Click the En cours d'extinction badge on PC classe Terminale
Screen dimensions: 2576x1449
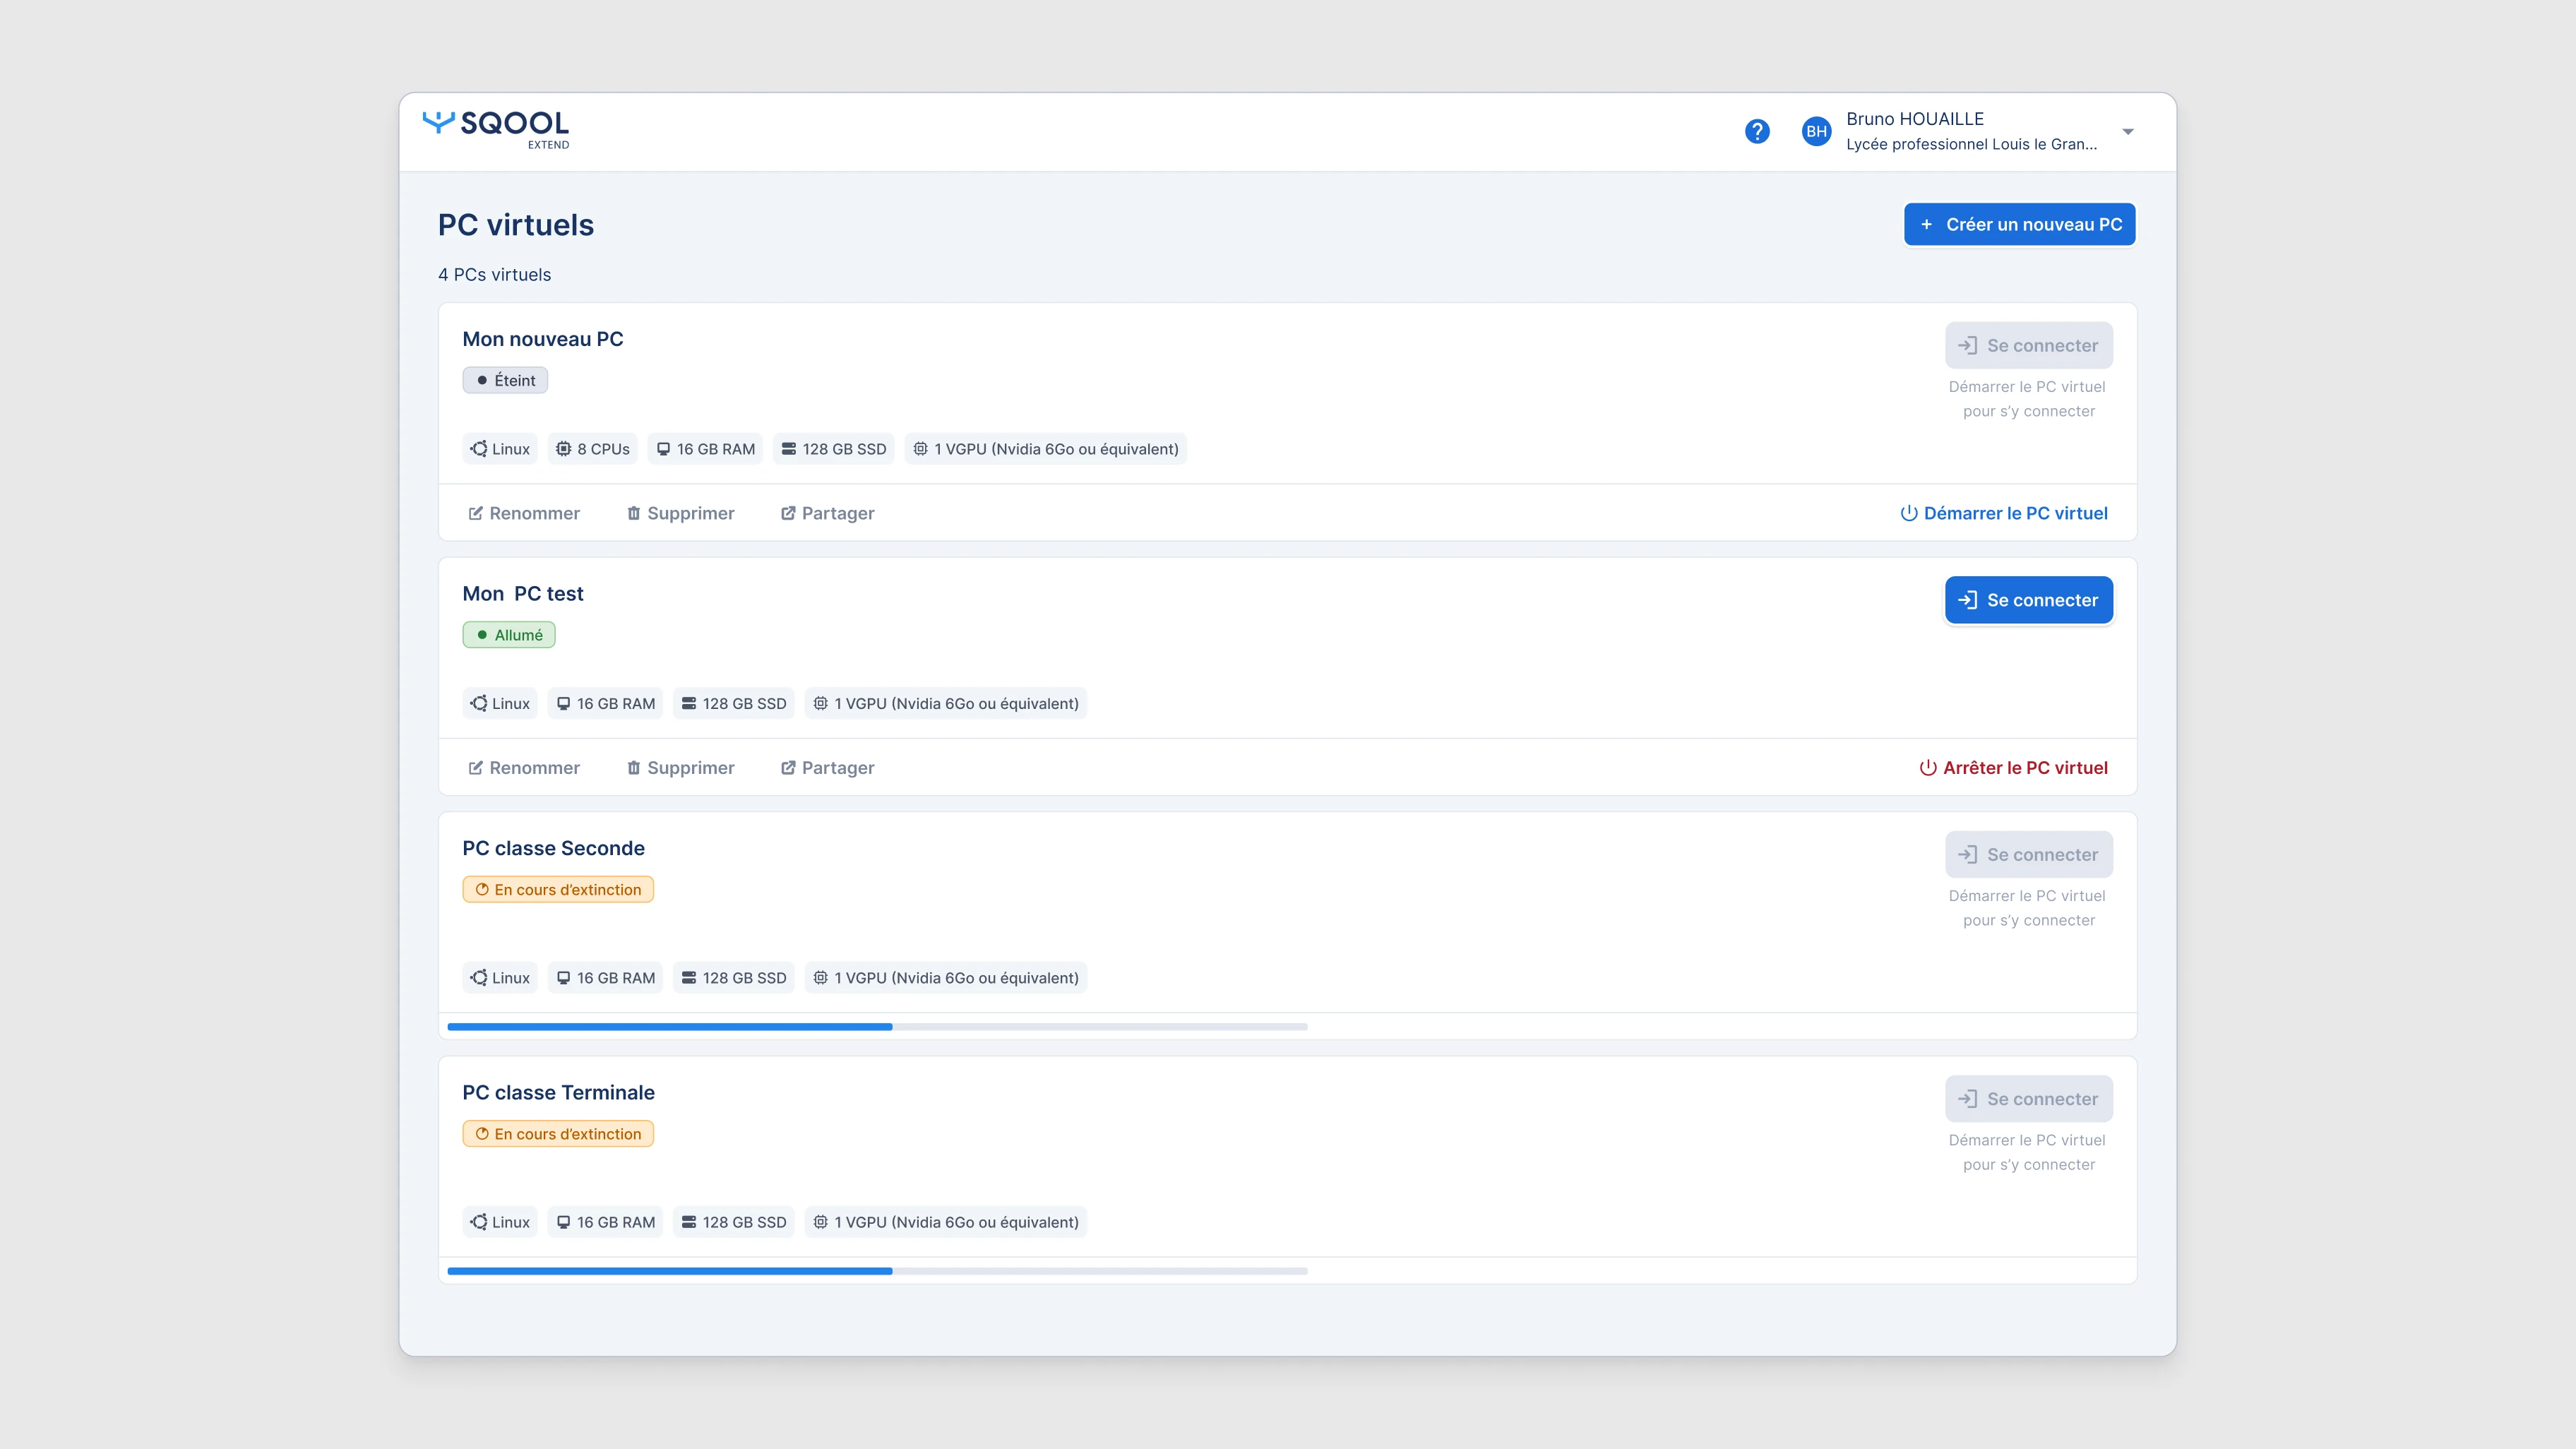(x=557, y=1133)
